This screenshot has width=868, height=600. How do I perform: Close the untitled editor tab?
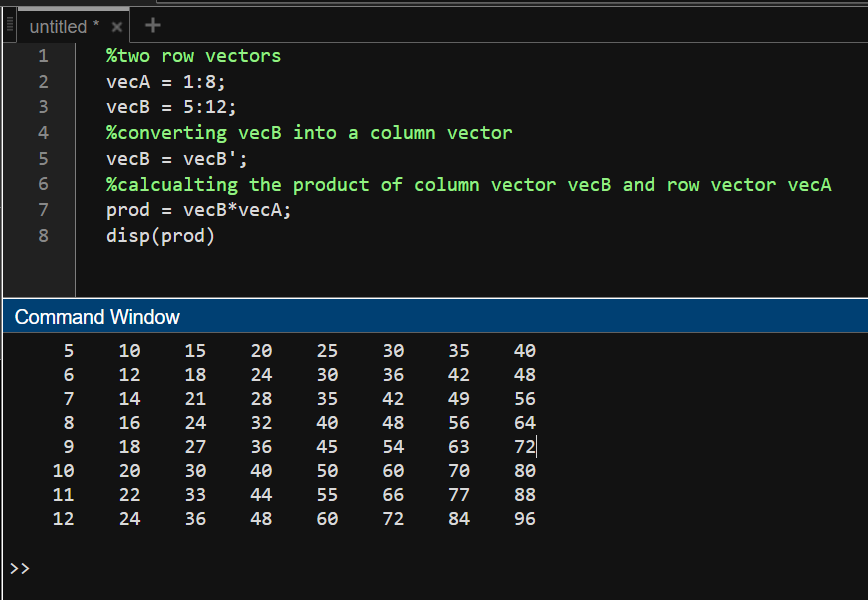tap(117, 27)
